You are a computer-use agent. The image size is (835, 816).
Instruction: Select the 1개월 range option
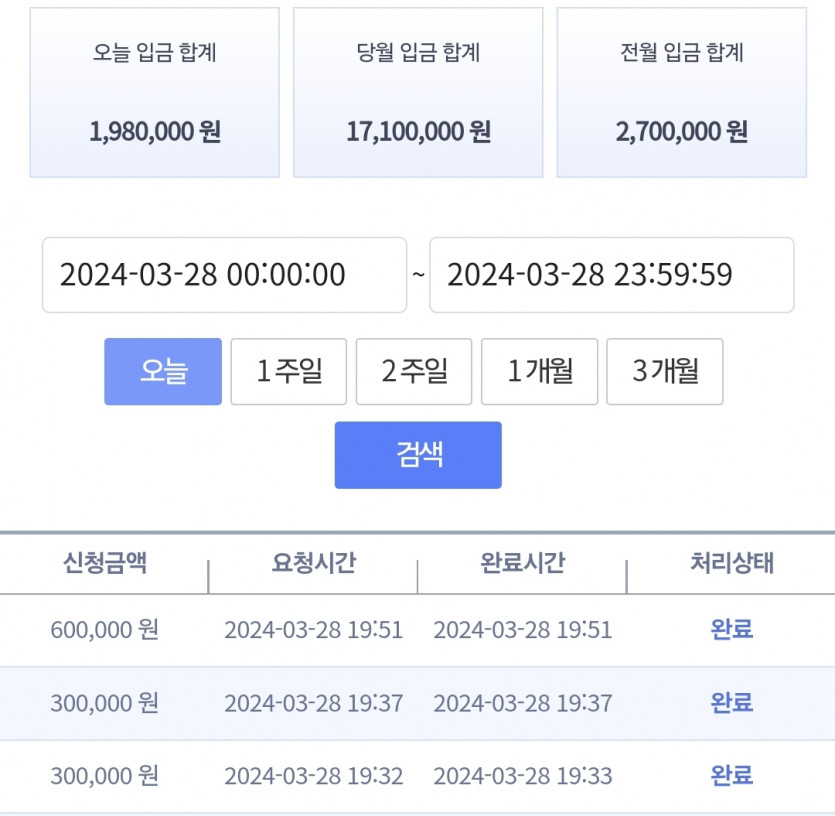tap(539, 371)
